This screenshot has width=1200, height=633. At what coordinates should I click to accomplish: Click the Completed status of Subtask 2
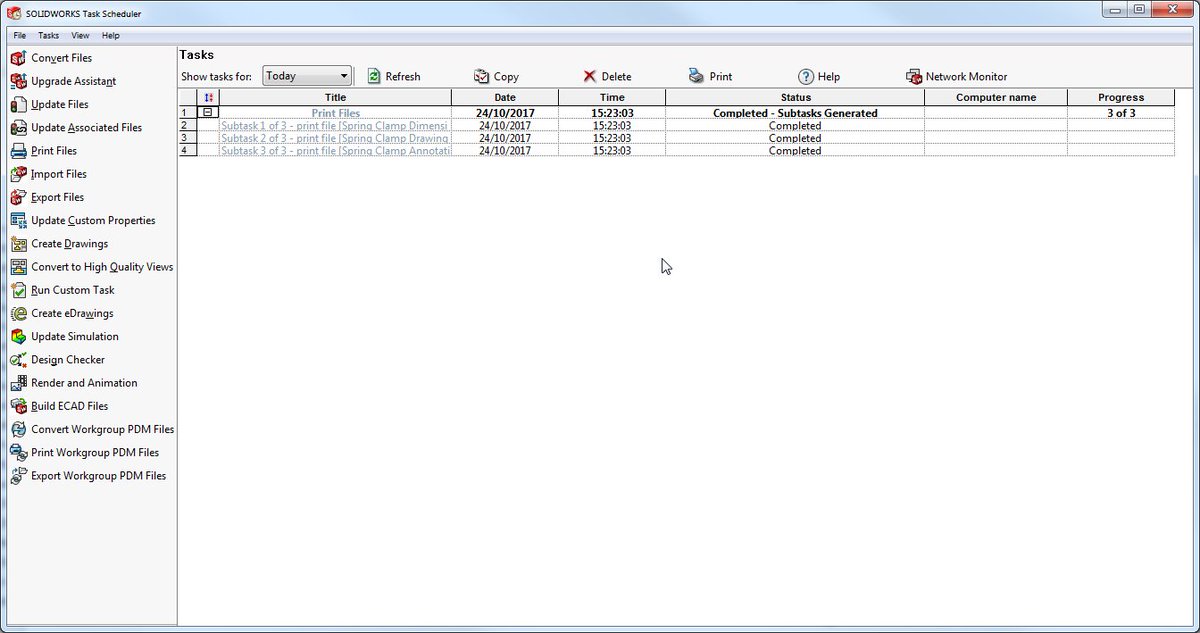coord(795,138)
